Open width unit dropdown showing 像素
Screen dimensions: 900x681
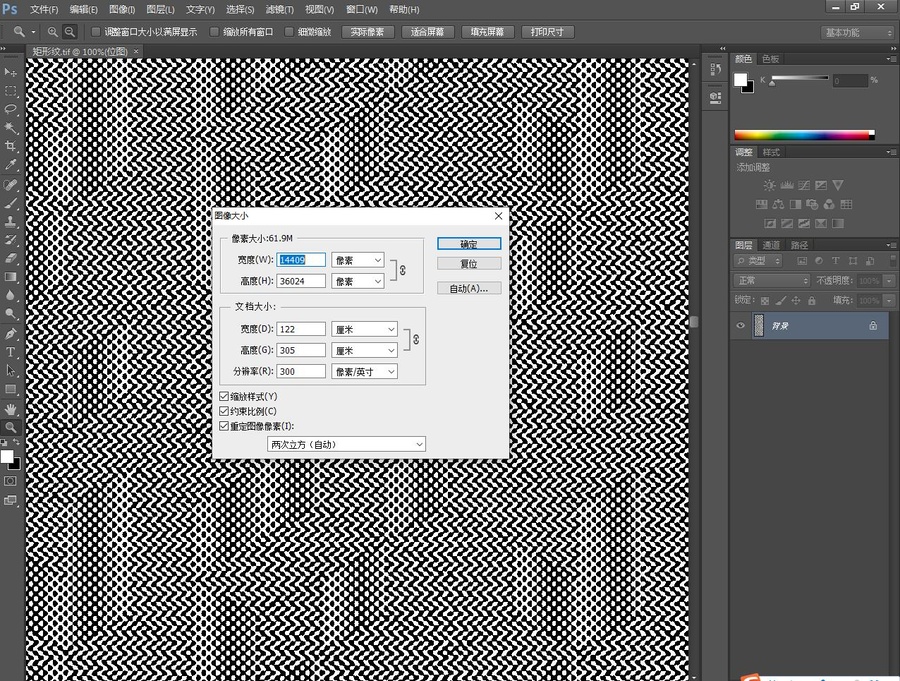tap(358, 260)
